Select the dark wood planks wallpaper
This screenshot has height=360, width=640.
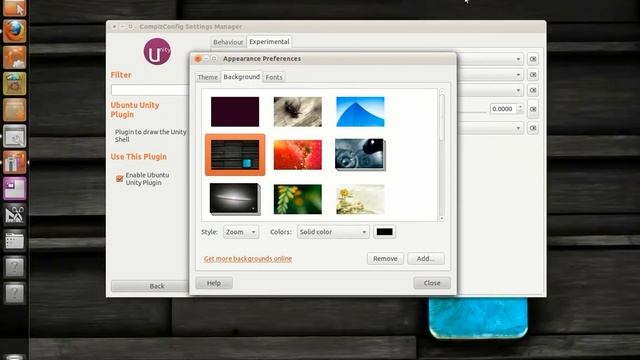tap(235, 155)
